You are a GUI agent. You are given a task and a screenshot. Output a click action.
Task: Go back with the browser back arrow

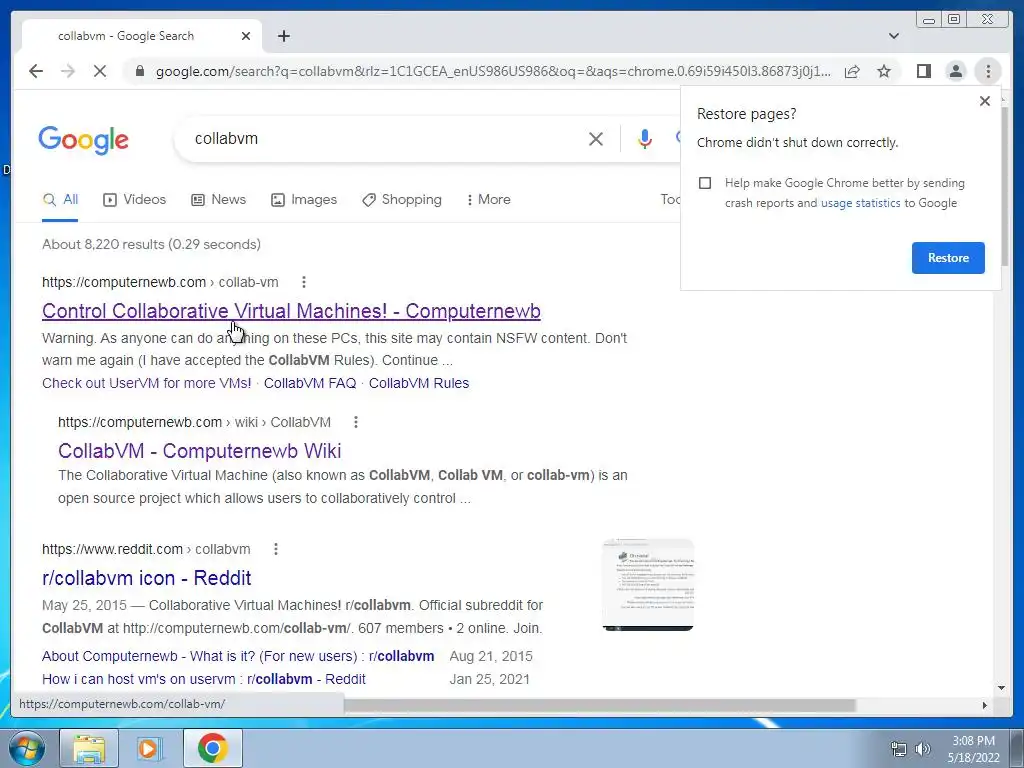point(36,71)
